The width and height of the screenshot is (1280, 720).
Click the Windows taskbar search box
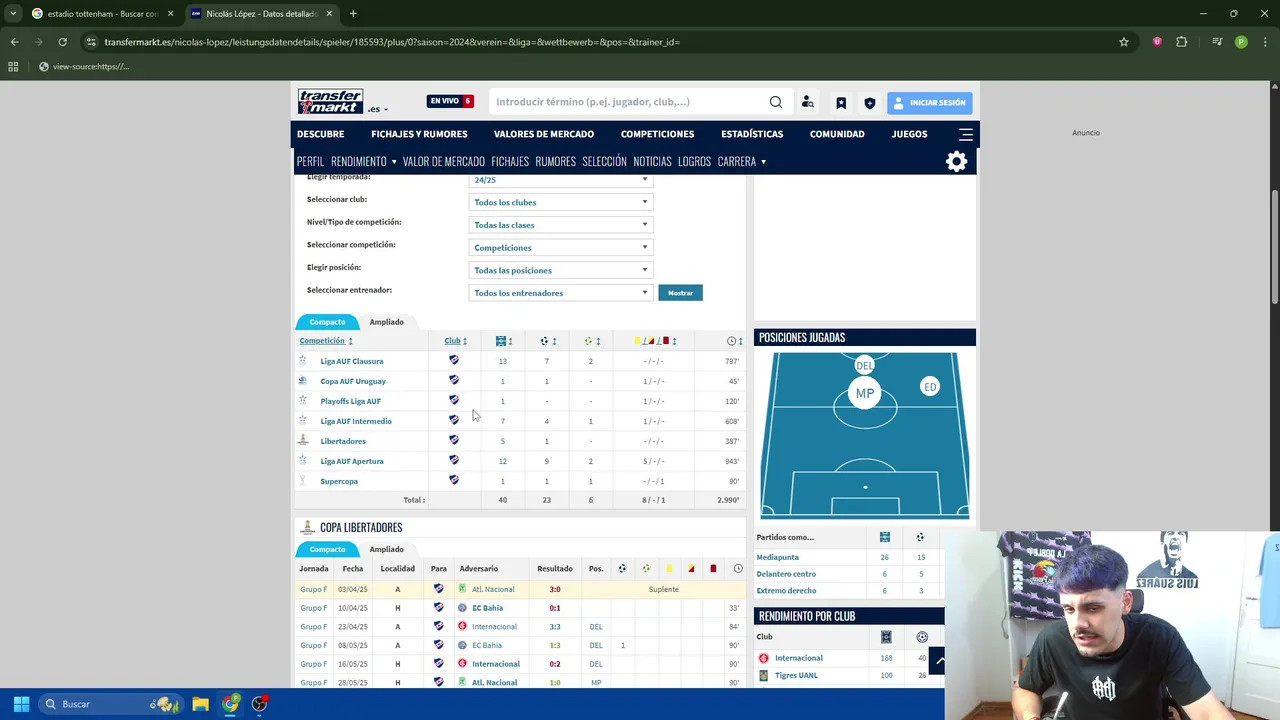click(111, 704)
